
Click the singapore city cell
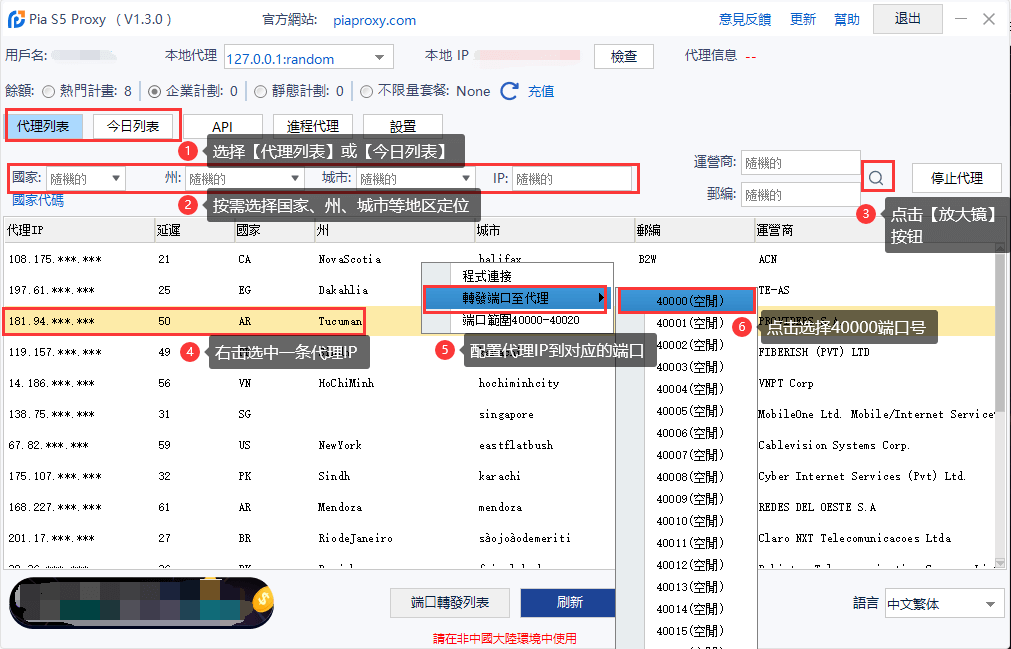click(x=506, y=414)
